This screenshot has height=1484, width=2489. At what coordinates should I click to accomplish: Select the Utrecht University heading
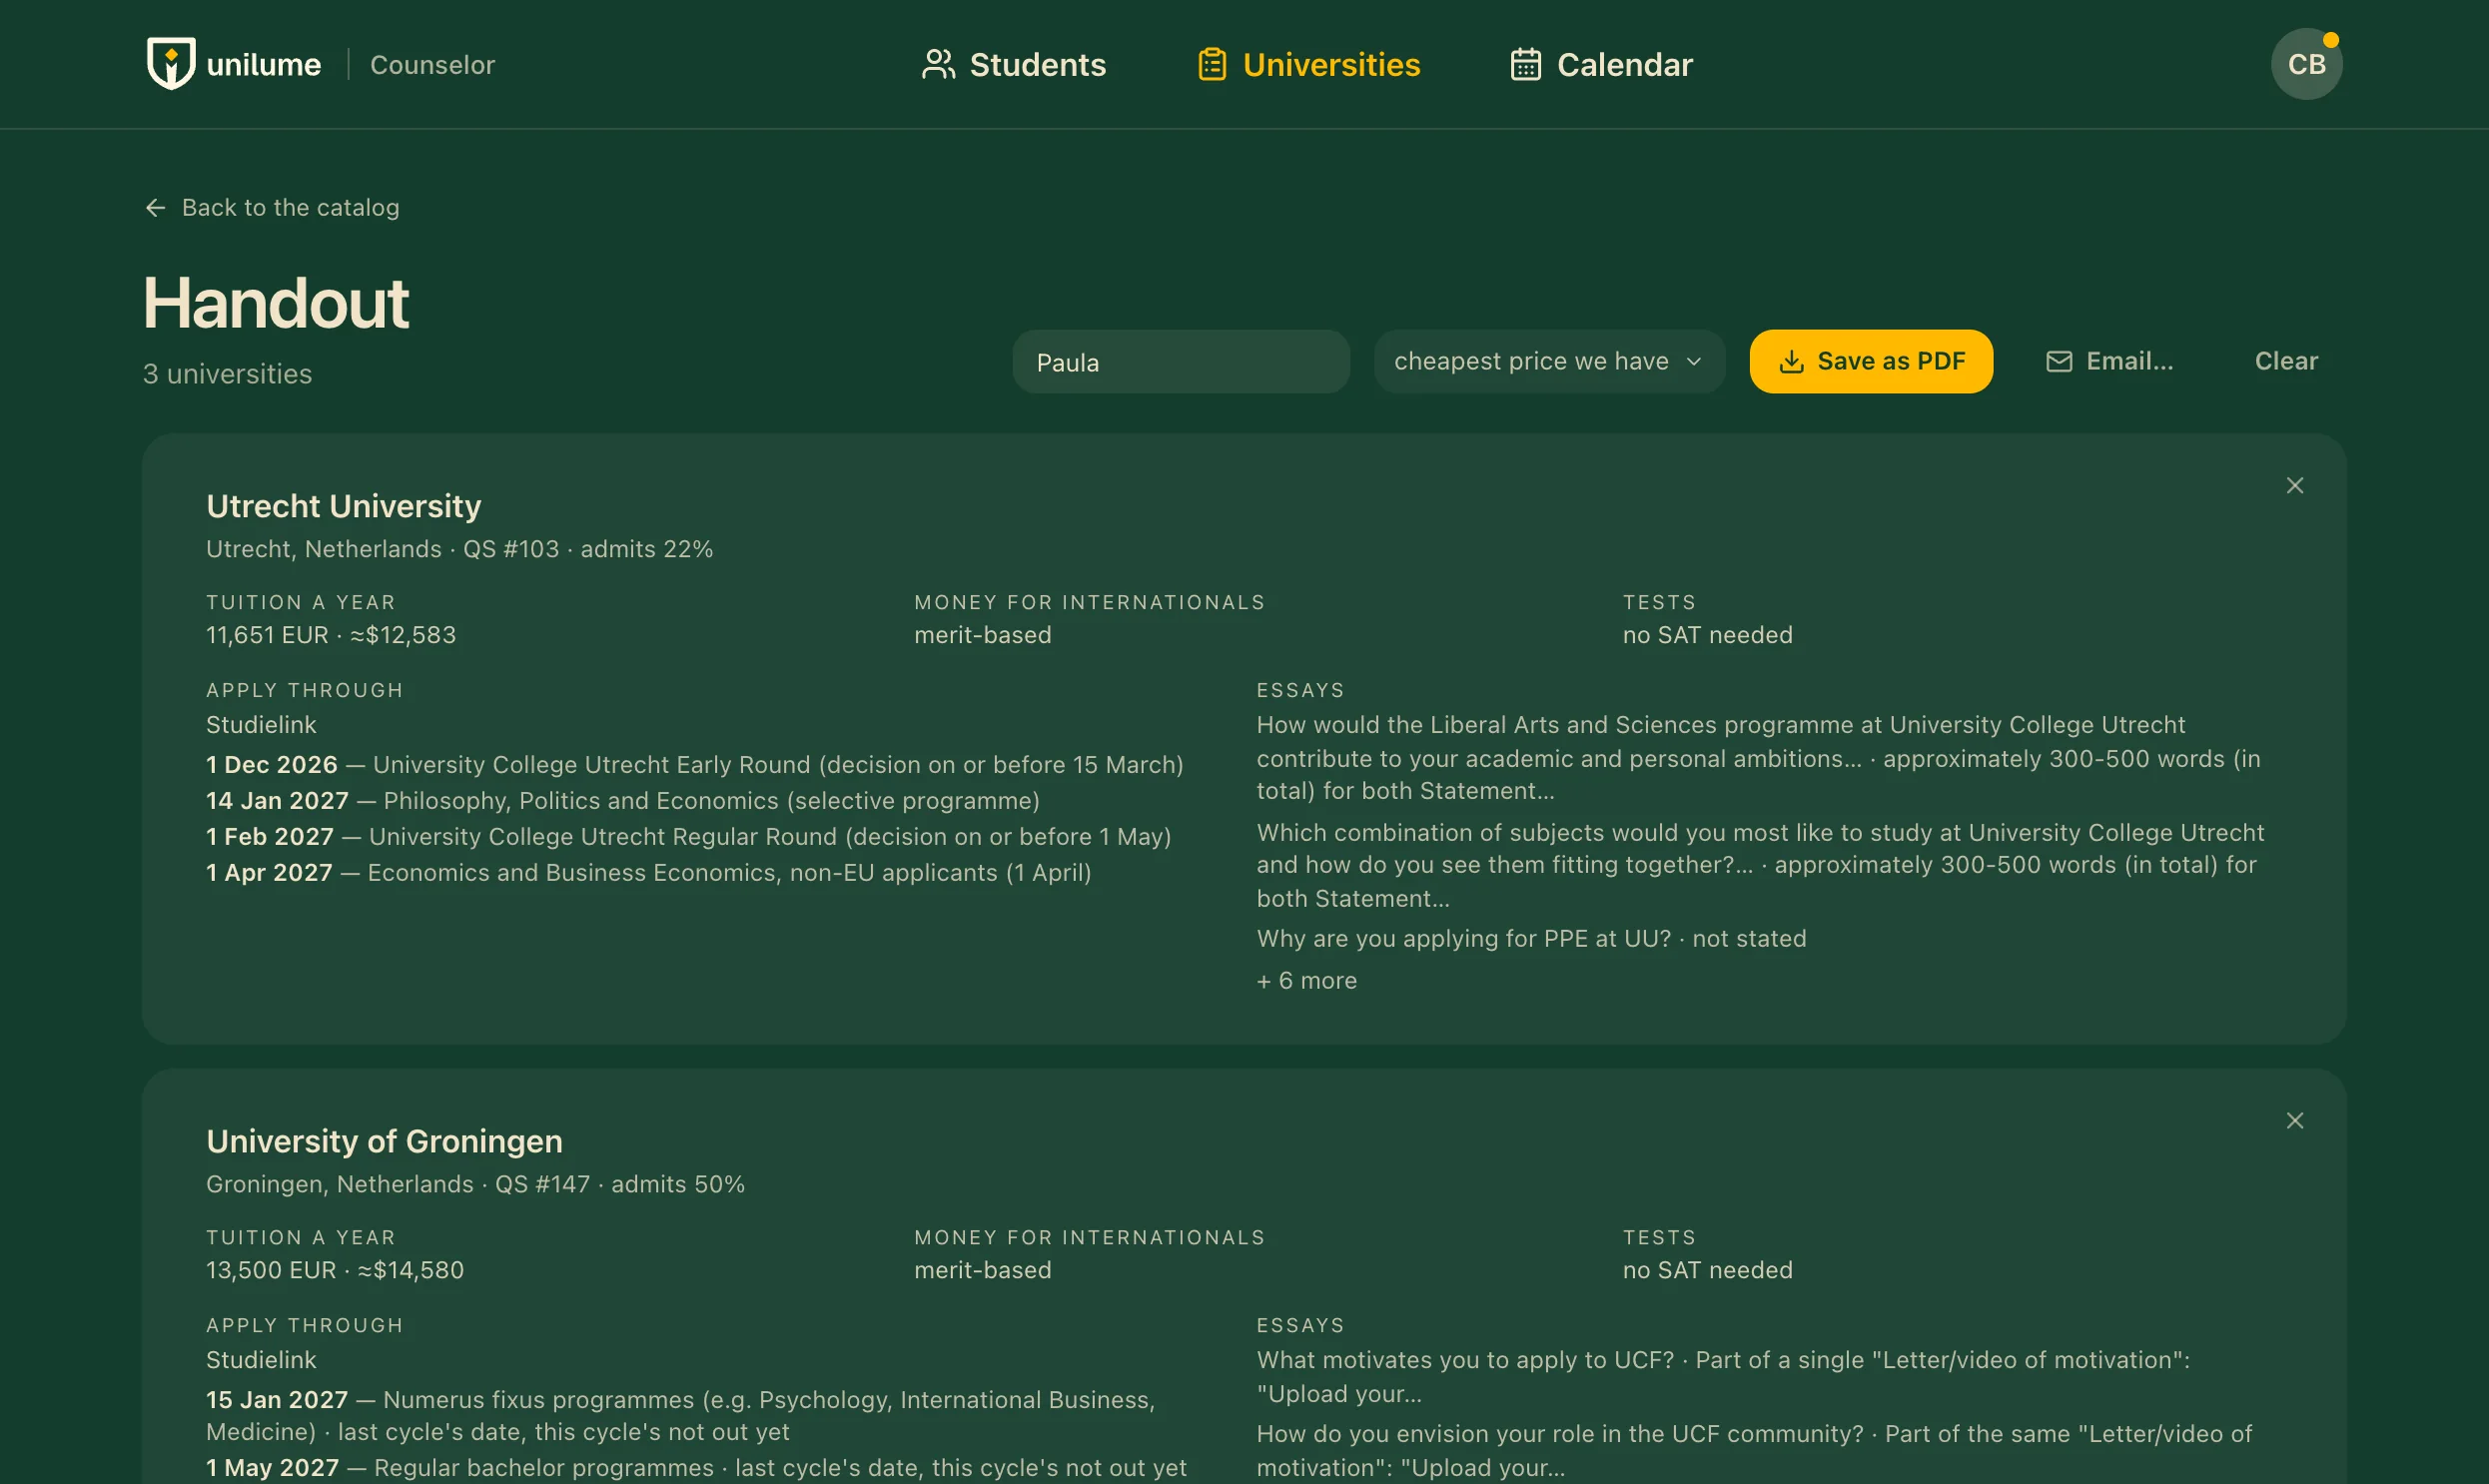pyautogui.click(x=343, y=506)
